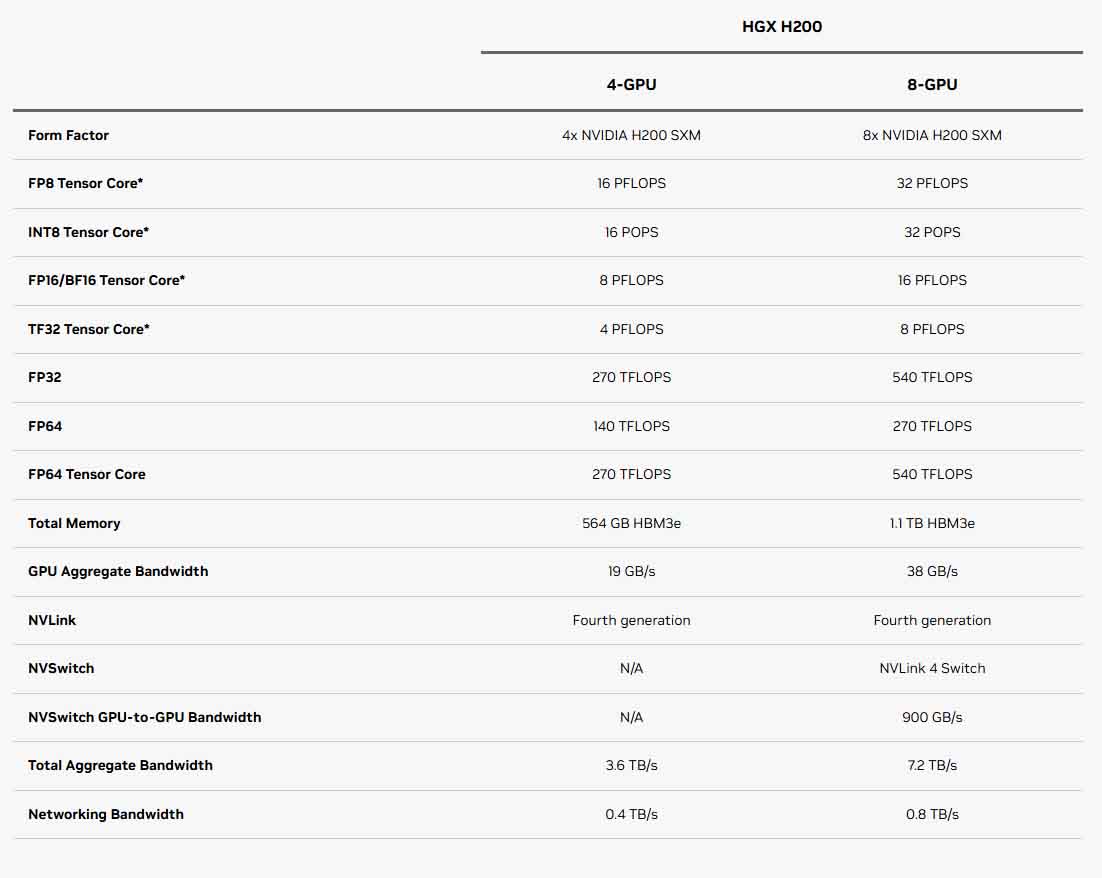Viewport: 1102px width, 878px height.
Task: Click the NVLink row label
Action: [x=52, y=620]
